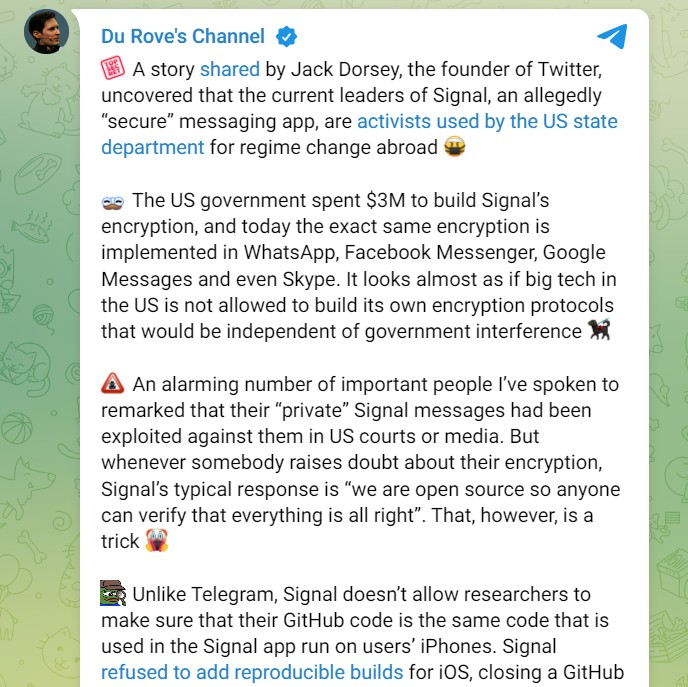Screen dimensions: 688x687
Task: Open "refused to add reproducible builds" link
Action: click(x=252, y=672)
